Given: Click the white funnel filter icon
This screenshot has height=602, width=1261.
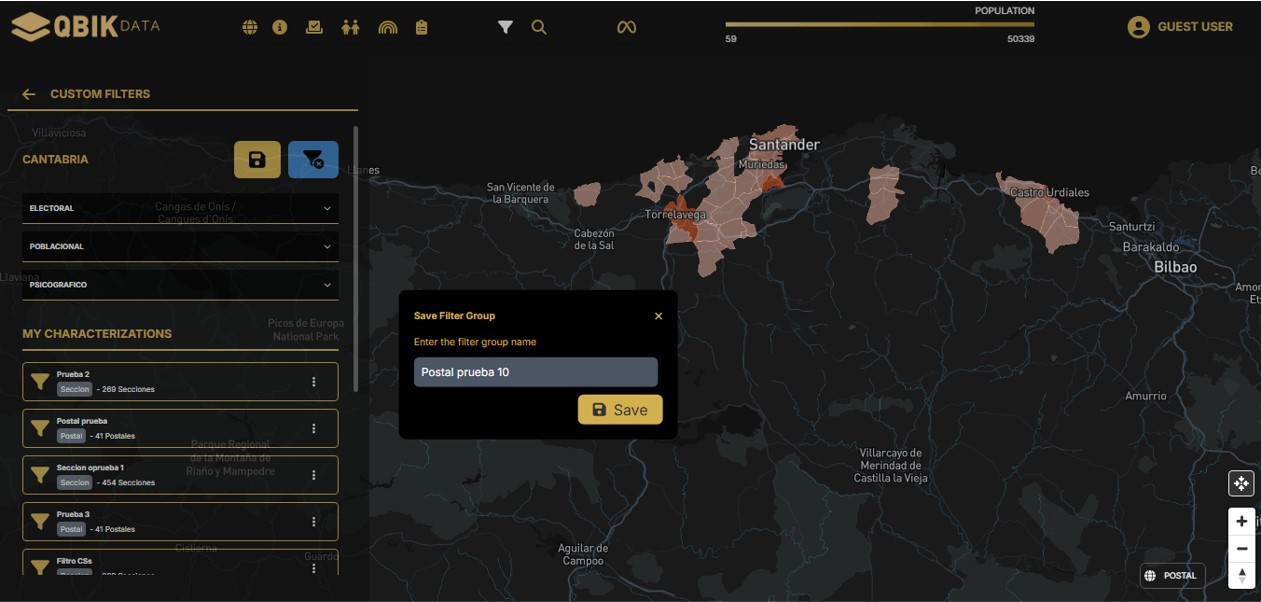Looking at the screenshot, I should click(x=505, y=28).
